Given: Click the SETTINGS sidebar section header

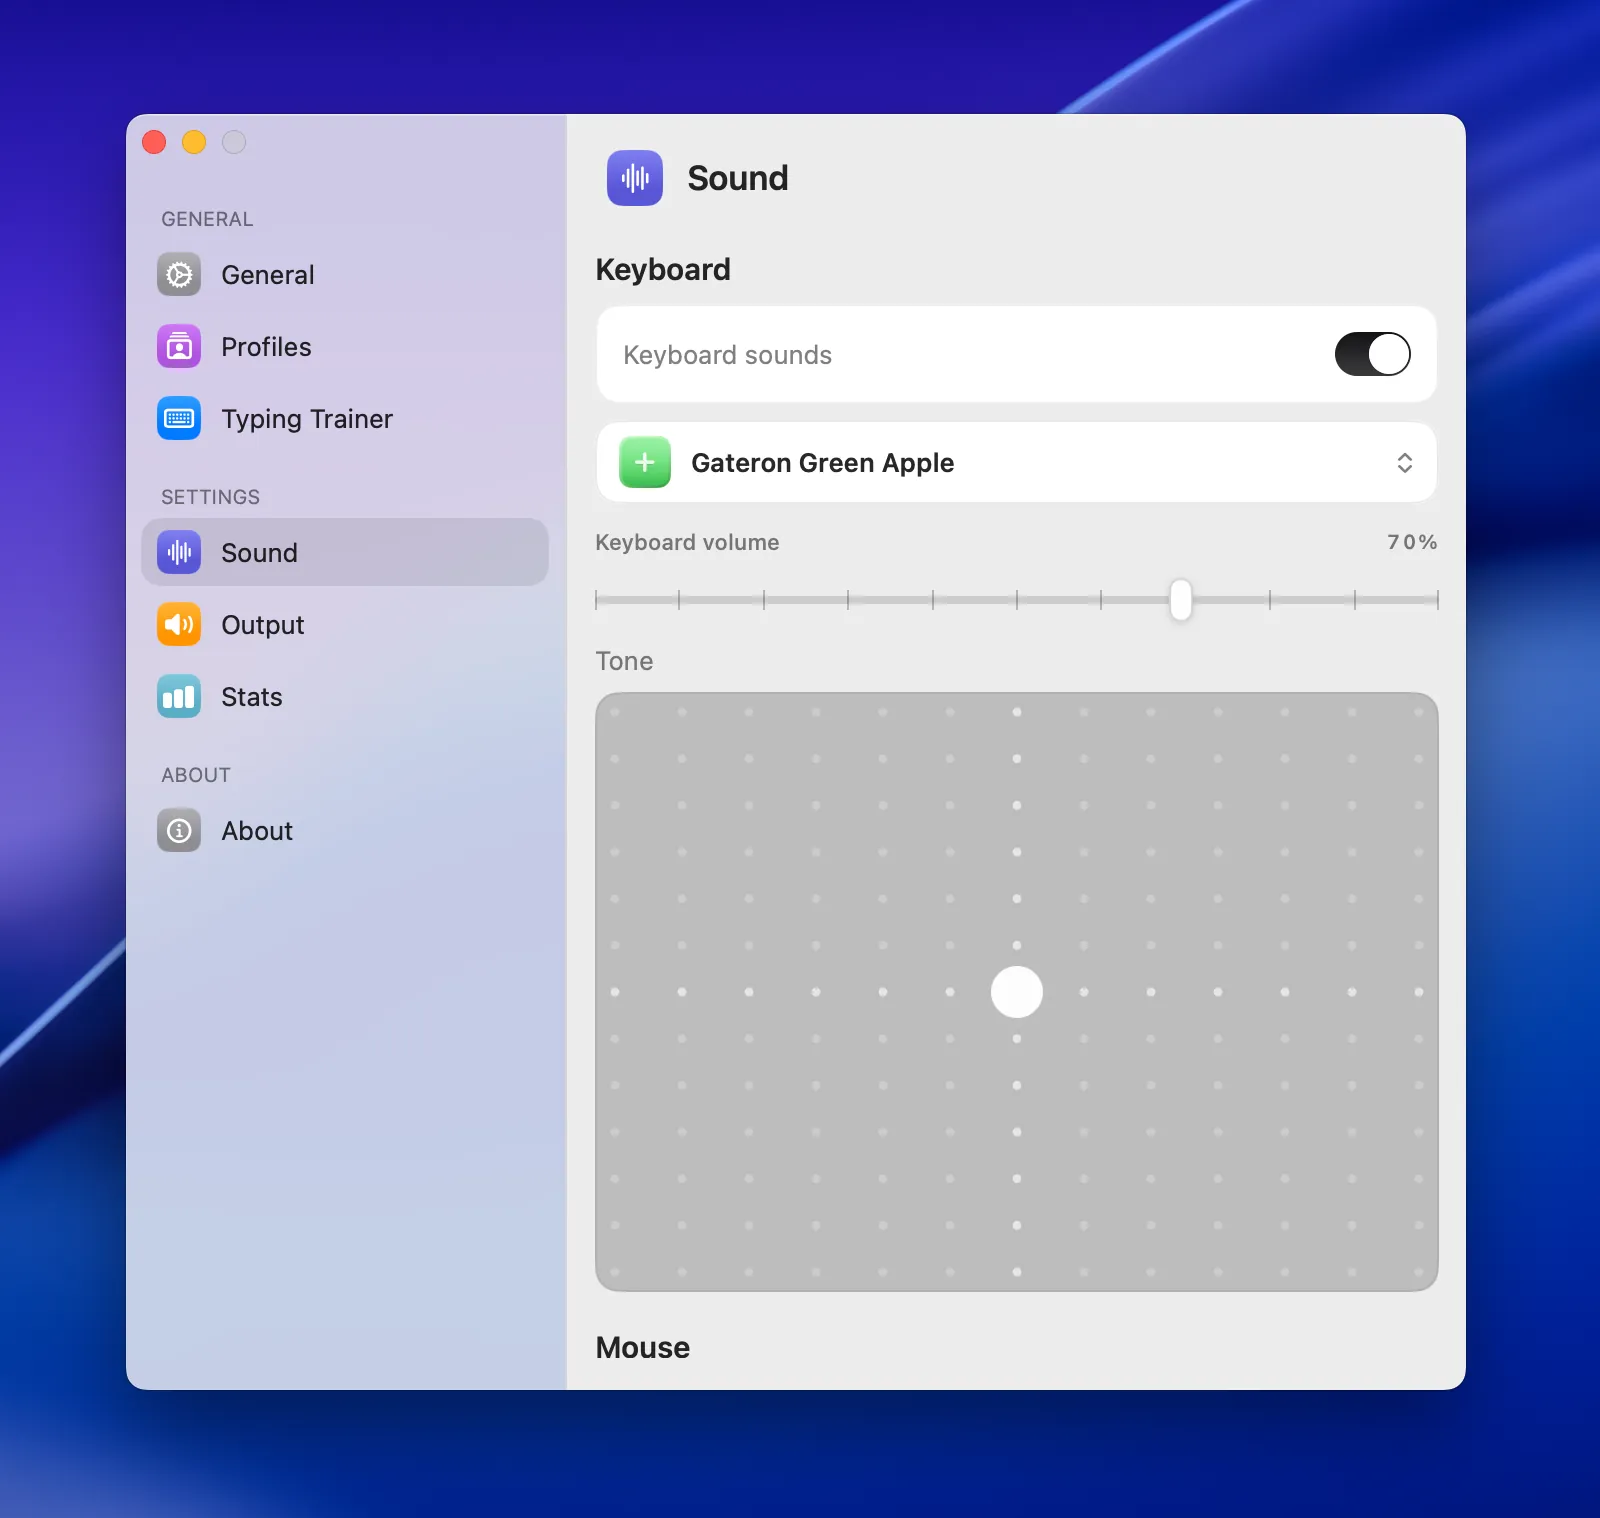Looking at the screenshot, I should click(210, 497).
